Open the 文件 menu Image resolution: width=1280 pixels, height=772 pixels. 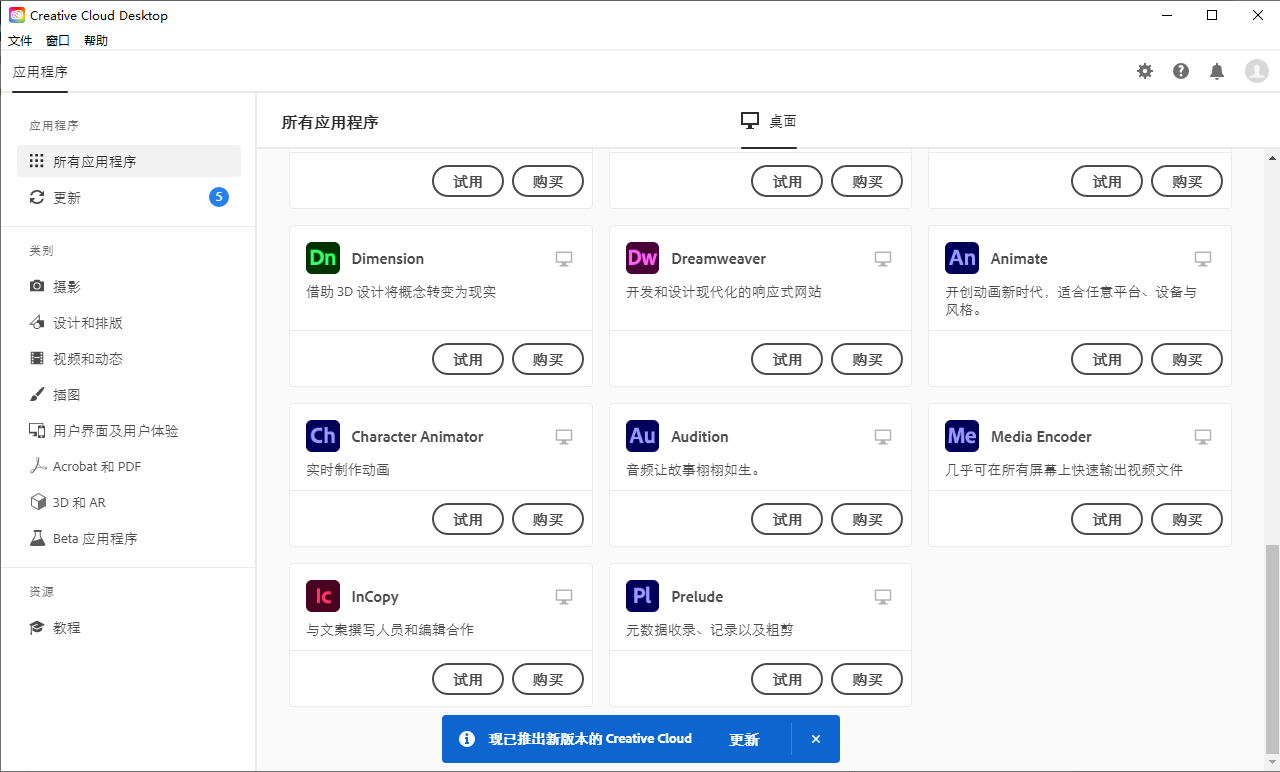click(x=20, y=41)
